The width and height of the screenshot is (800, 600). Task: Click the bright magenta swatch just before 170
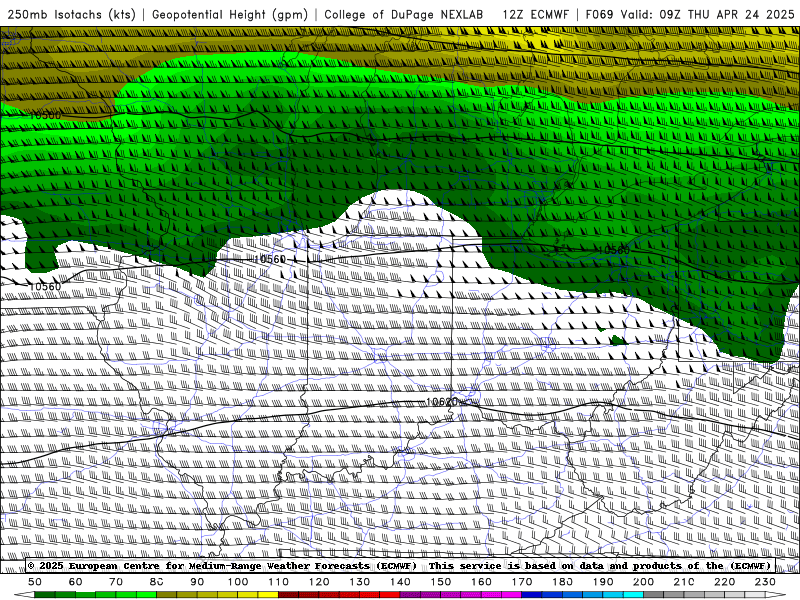pyautogui.click(x=512, y=595)
